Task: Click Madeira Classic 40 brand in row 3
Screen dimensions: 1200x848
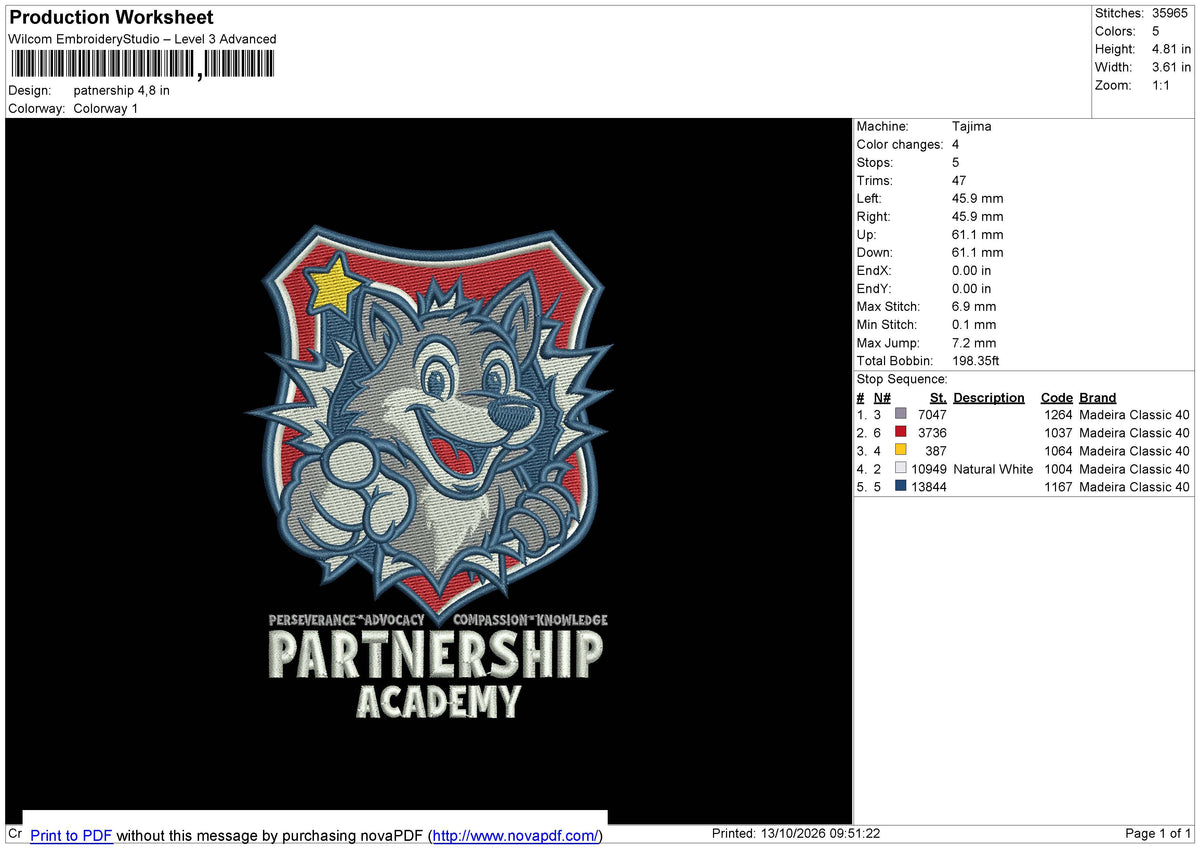Action: [x=1134, y=450]
